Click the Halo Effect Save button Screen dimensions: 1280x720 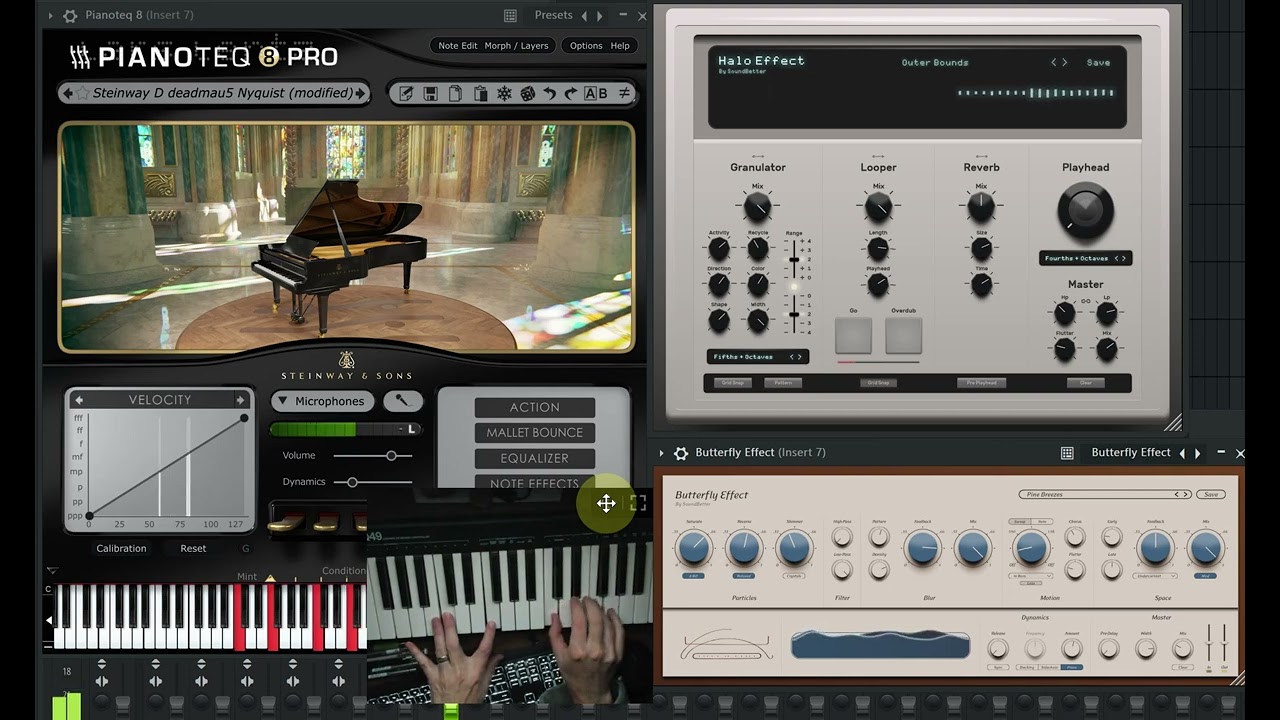[x=1098, y=62]
